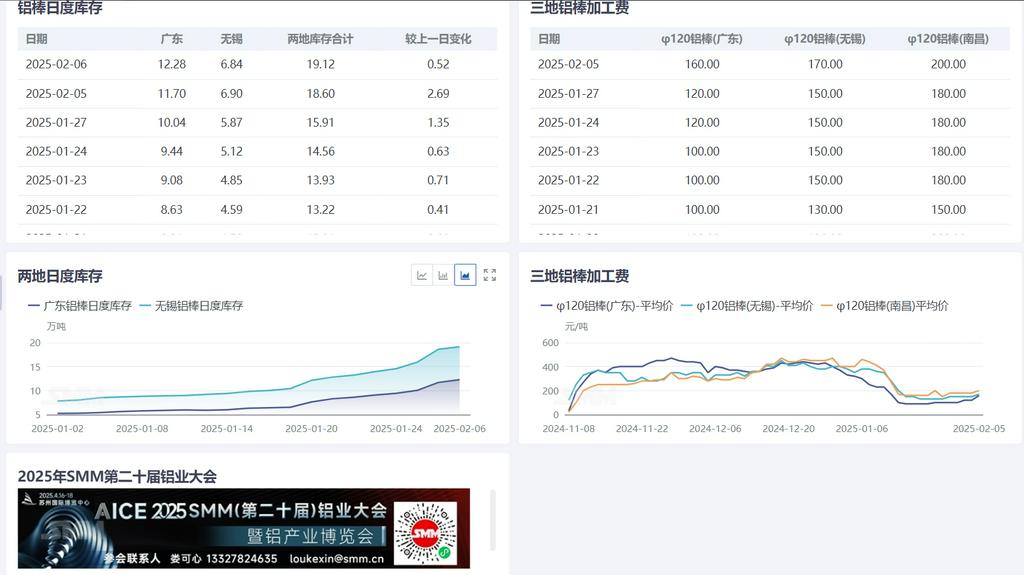Viewport: 1024px width, 575px height.
Task: Click the 两地库存合计 column header
Action: tap(320, 39)
